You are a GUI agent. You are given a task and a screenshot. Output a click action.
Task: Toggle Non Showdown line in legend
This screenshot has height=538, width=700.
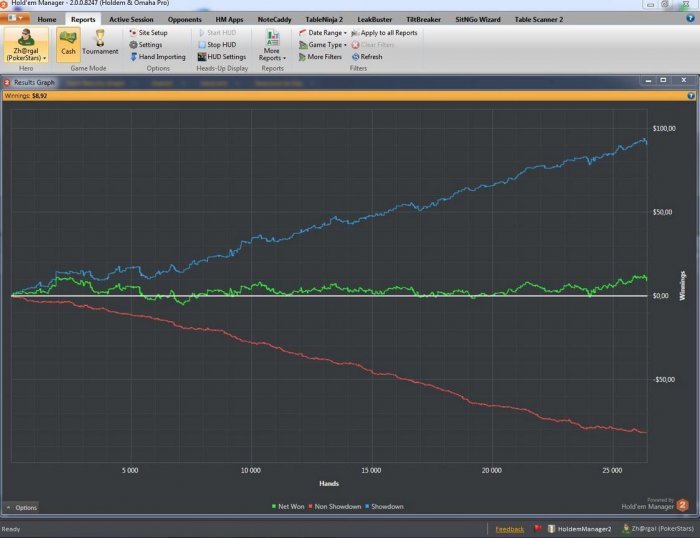pyautogui.click(x=334, y=506)
